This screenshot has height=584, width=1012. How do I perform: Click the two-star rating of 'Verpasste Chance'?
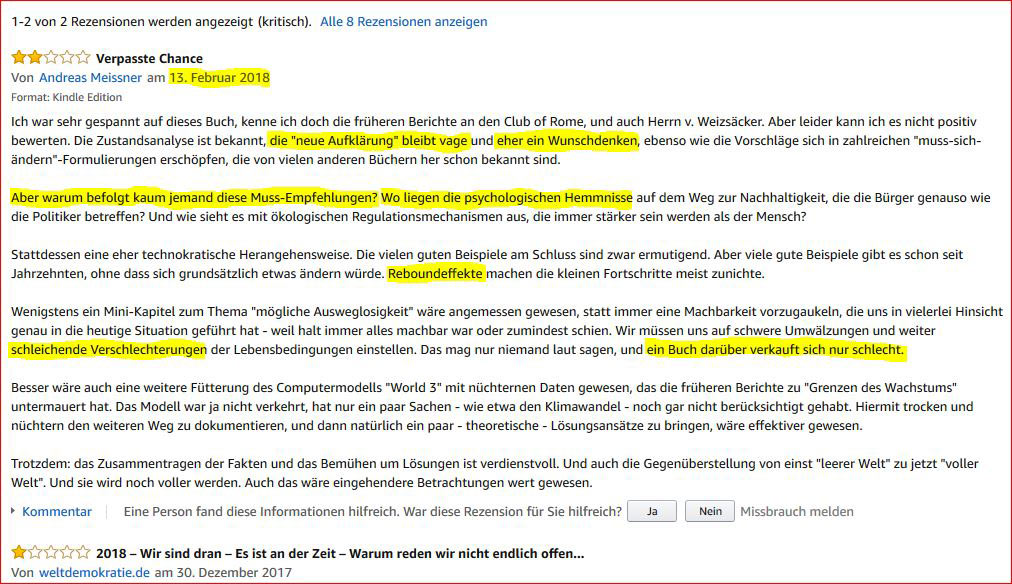(50, 58)
